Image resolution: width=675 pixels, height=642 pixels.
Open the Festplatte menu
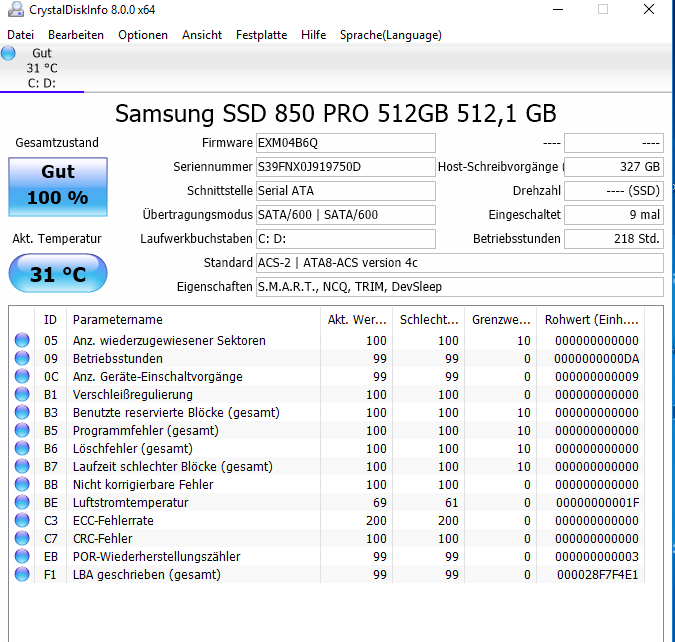pyautogui.click(x=261, y=35)
